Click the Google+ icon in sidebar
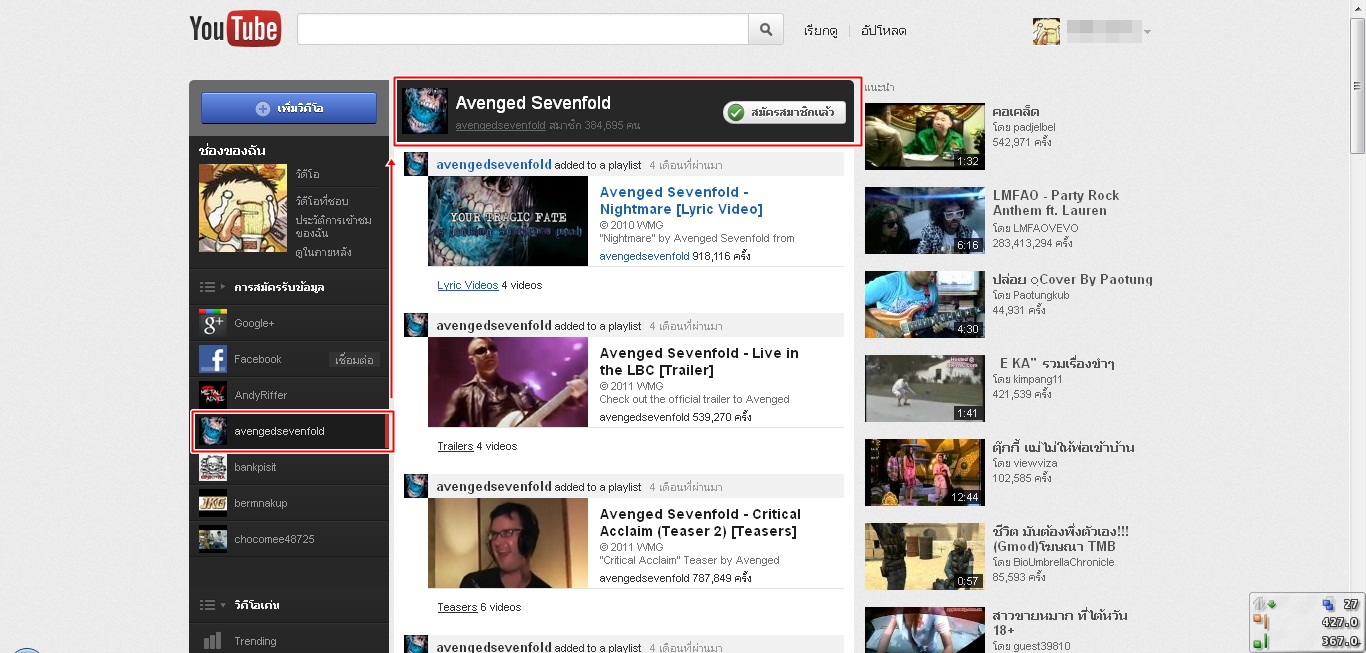 pyautogui.click(x=213, y=323)
